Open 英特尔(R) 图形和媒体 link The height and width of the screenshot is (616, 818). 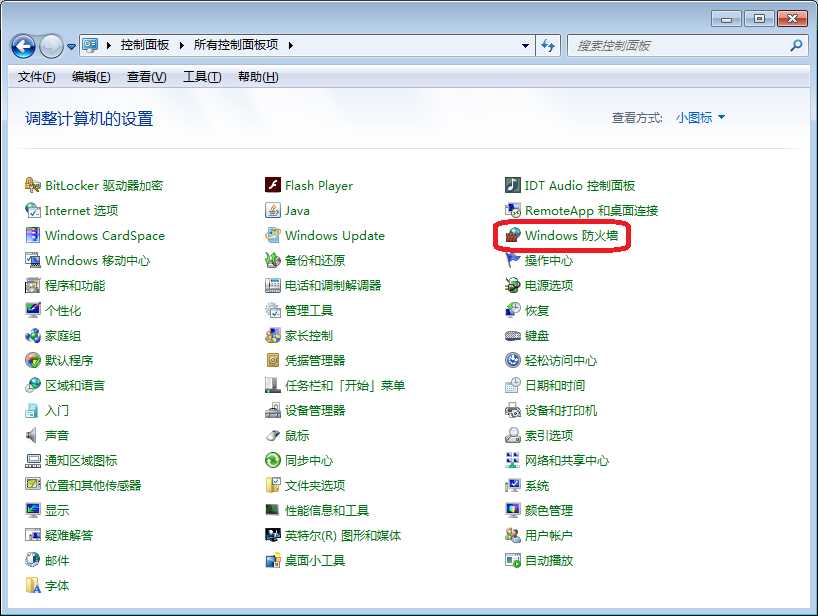coord(343,535)
